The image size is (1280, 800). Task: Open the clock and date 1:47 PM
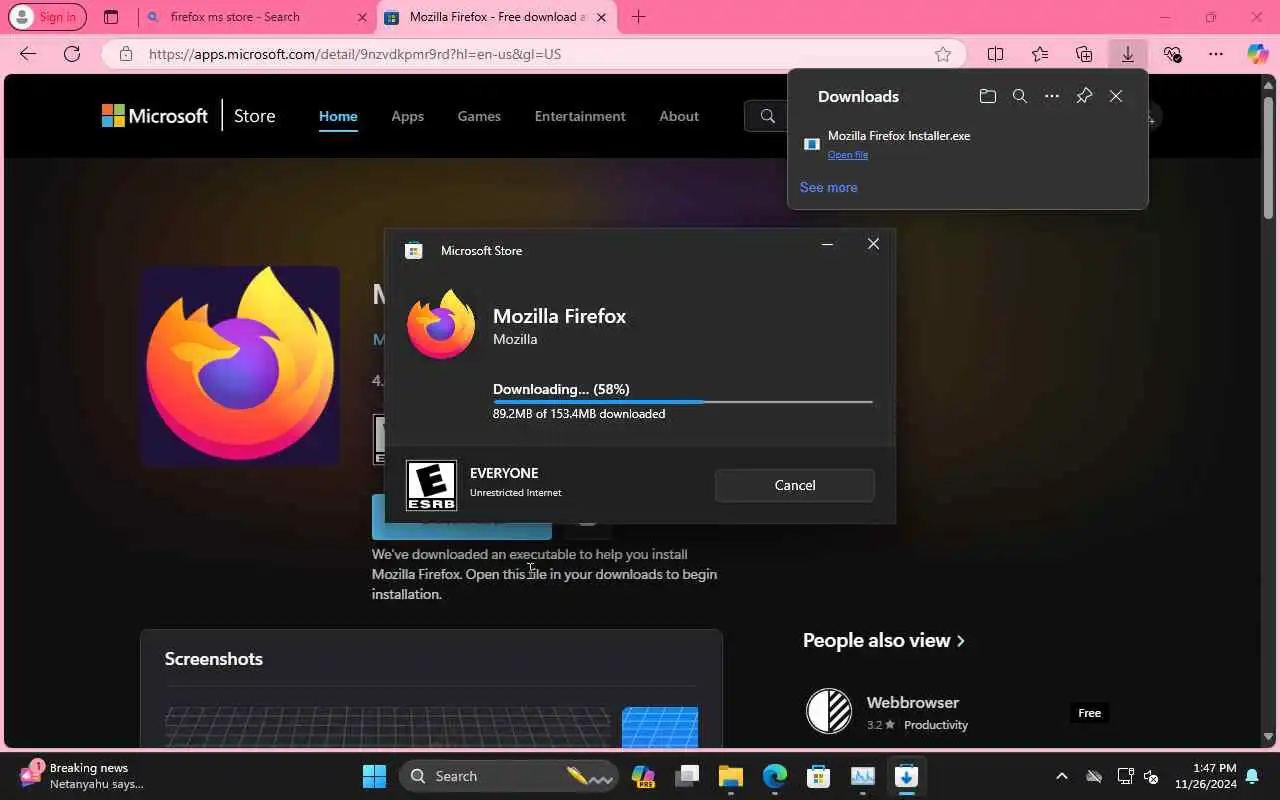coord(1206,776)
